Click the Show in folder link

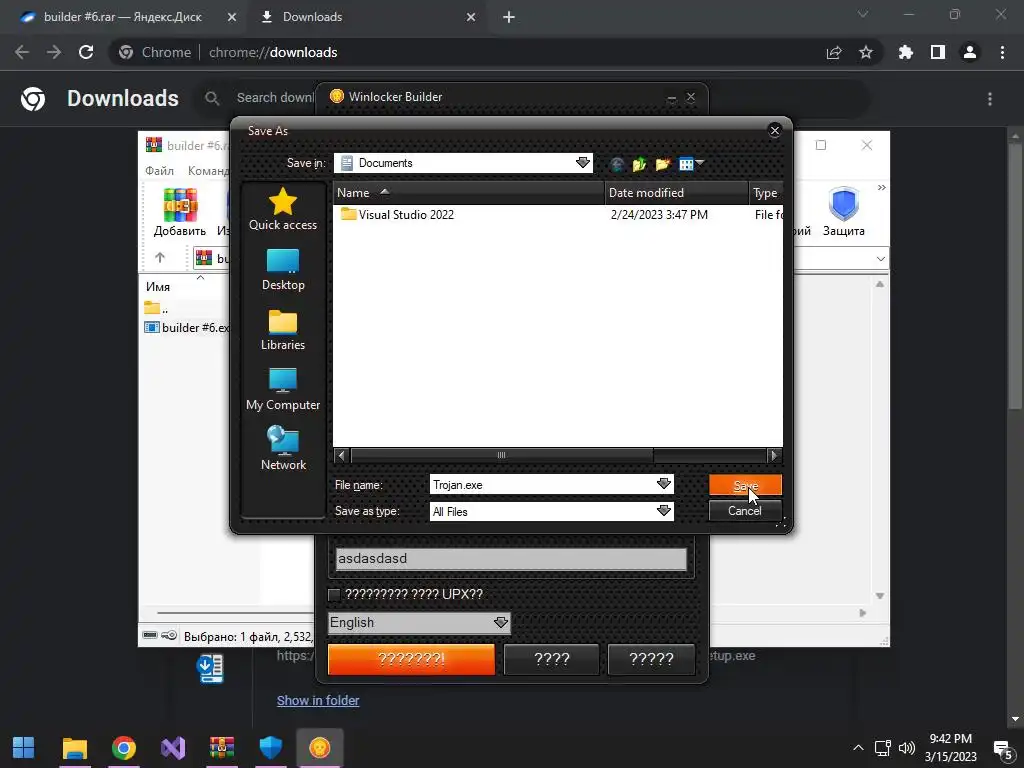click(x=318, y=700)
